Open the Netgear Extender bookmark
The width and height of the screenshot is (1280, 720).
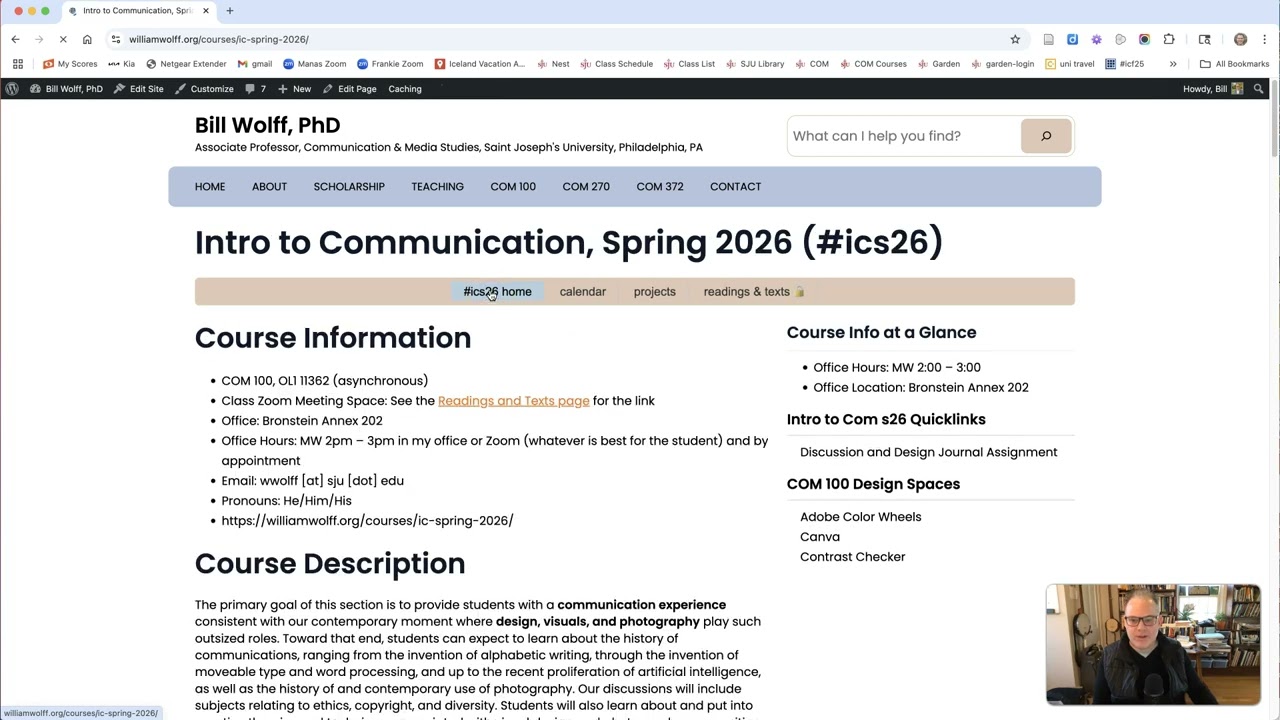coord(186,64)
